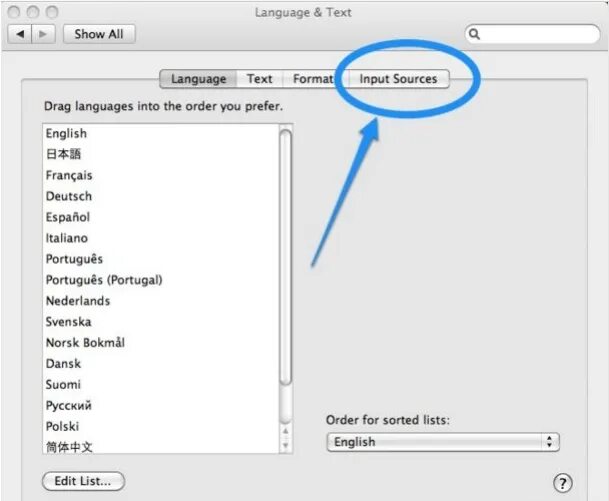Select Polski in the language list
The height and width of the screenshot is (501, 609).
click(x=161, y=427)
